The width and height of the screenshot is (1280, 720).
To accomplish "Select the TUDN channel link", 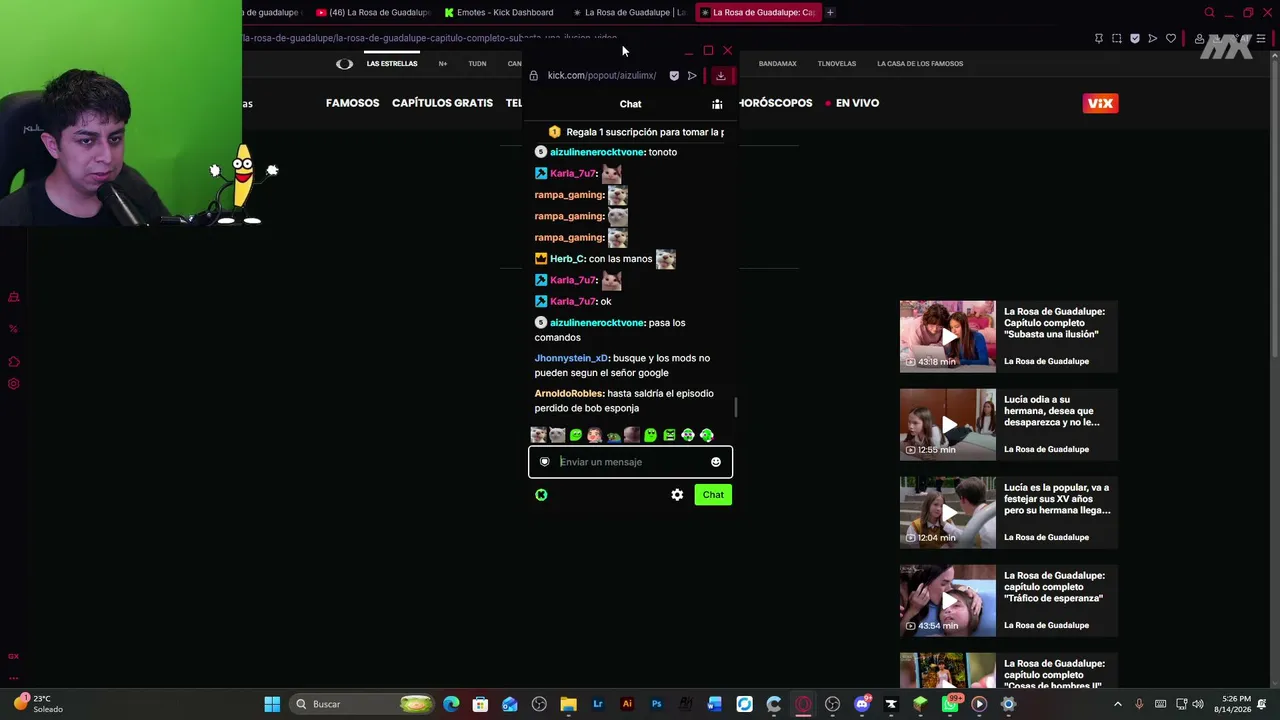I will 477,64.
